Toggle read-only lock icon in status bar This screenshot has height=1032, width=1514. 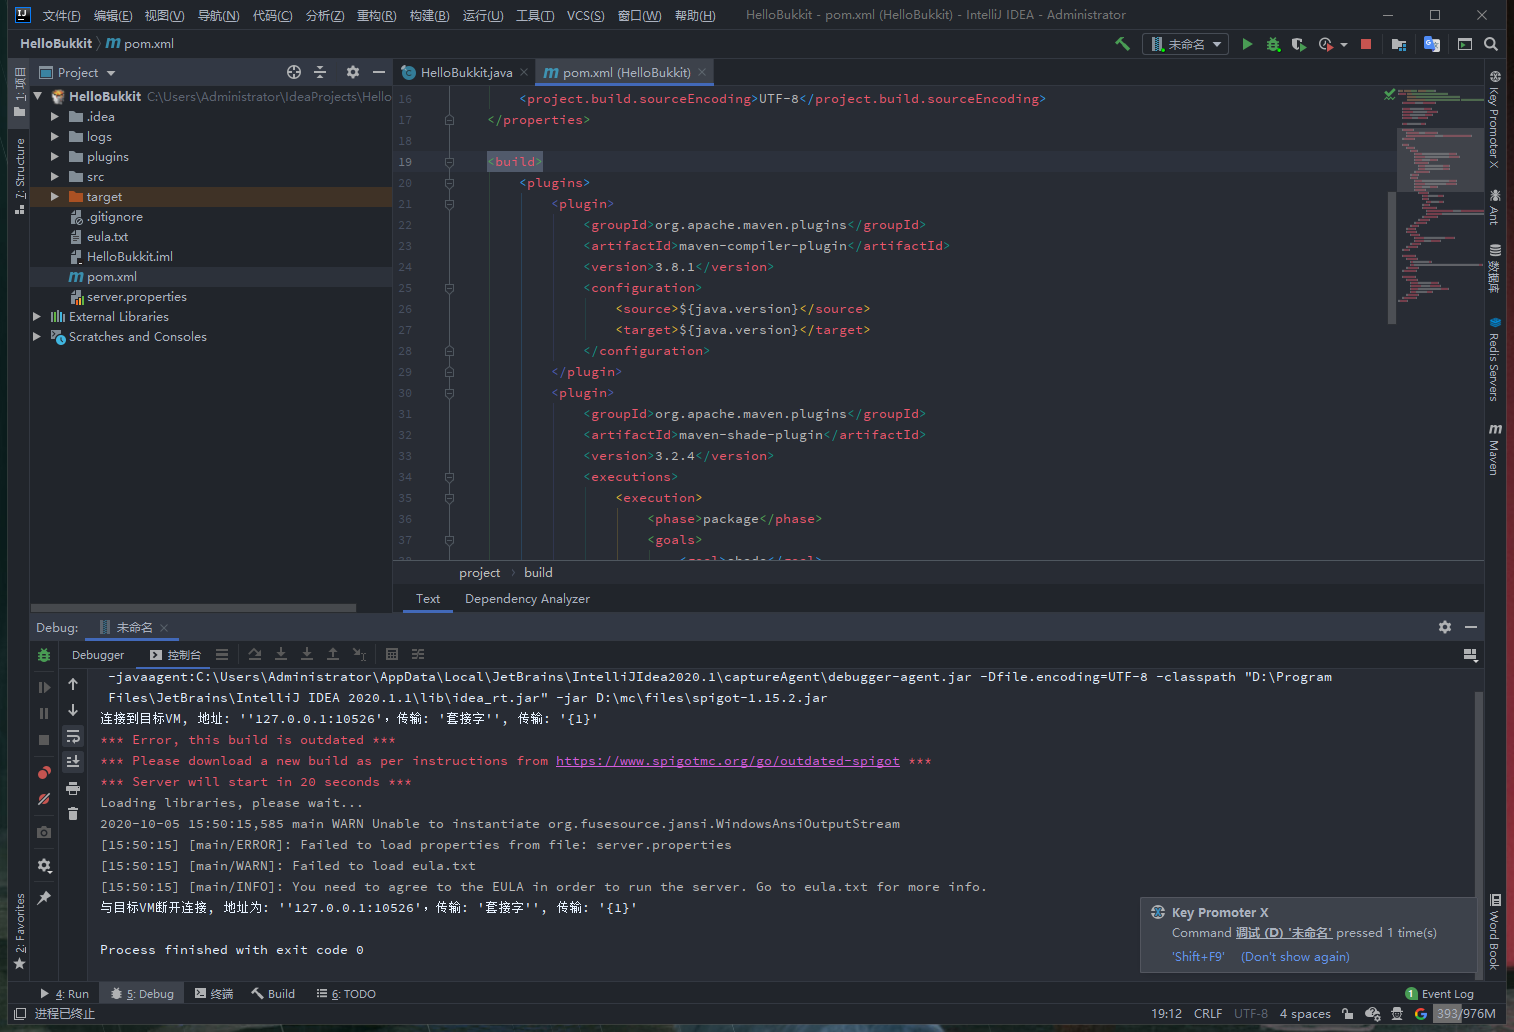tap(1348, 1014)
